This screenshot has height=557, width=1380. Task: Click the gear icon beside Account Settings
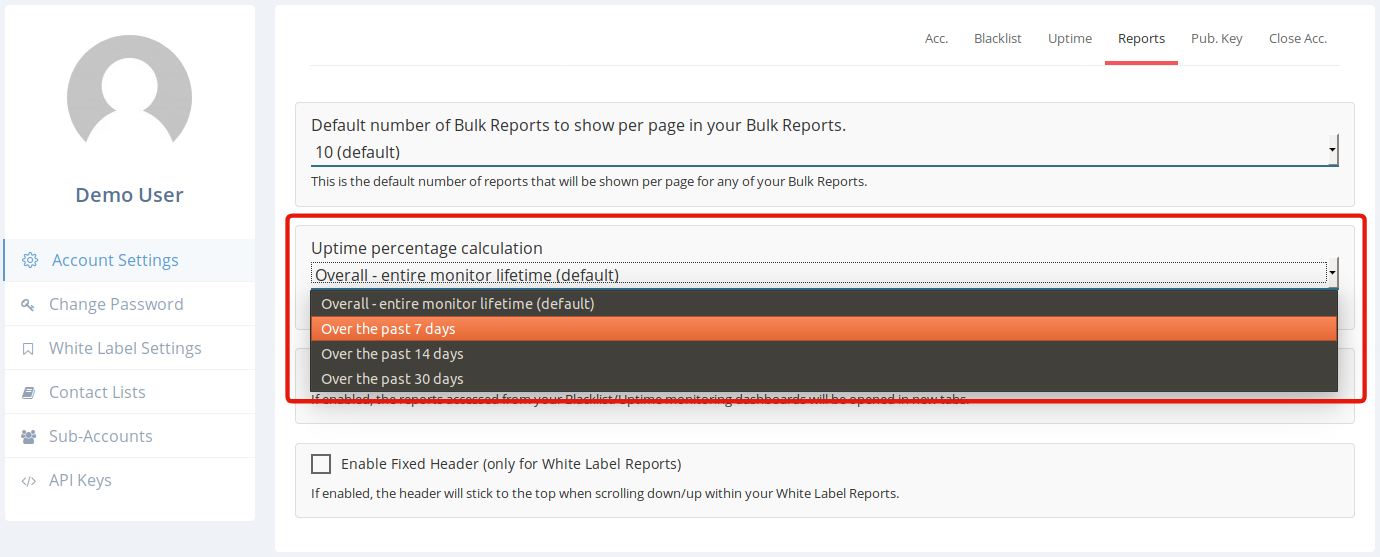[30, 260]
